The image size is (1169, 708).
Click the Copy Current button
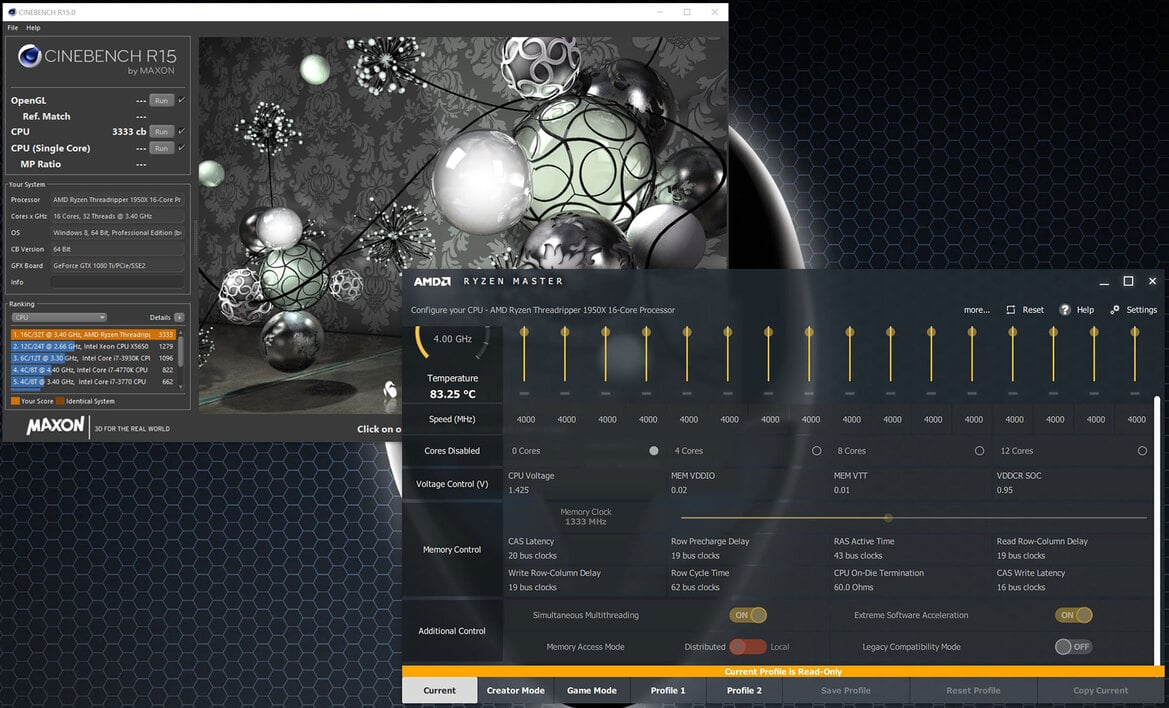pos(1100,690)
